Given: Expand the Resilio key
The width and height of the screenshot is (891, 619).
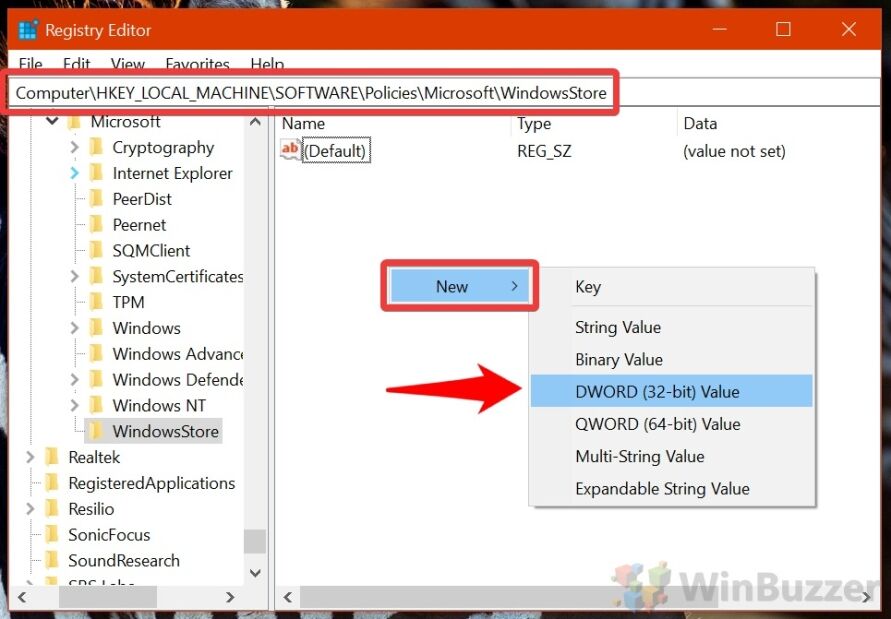Looking at the screenshot, I should (x=30, y=509).
